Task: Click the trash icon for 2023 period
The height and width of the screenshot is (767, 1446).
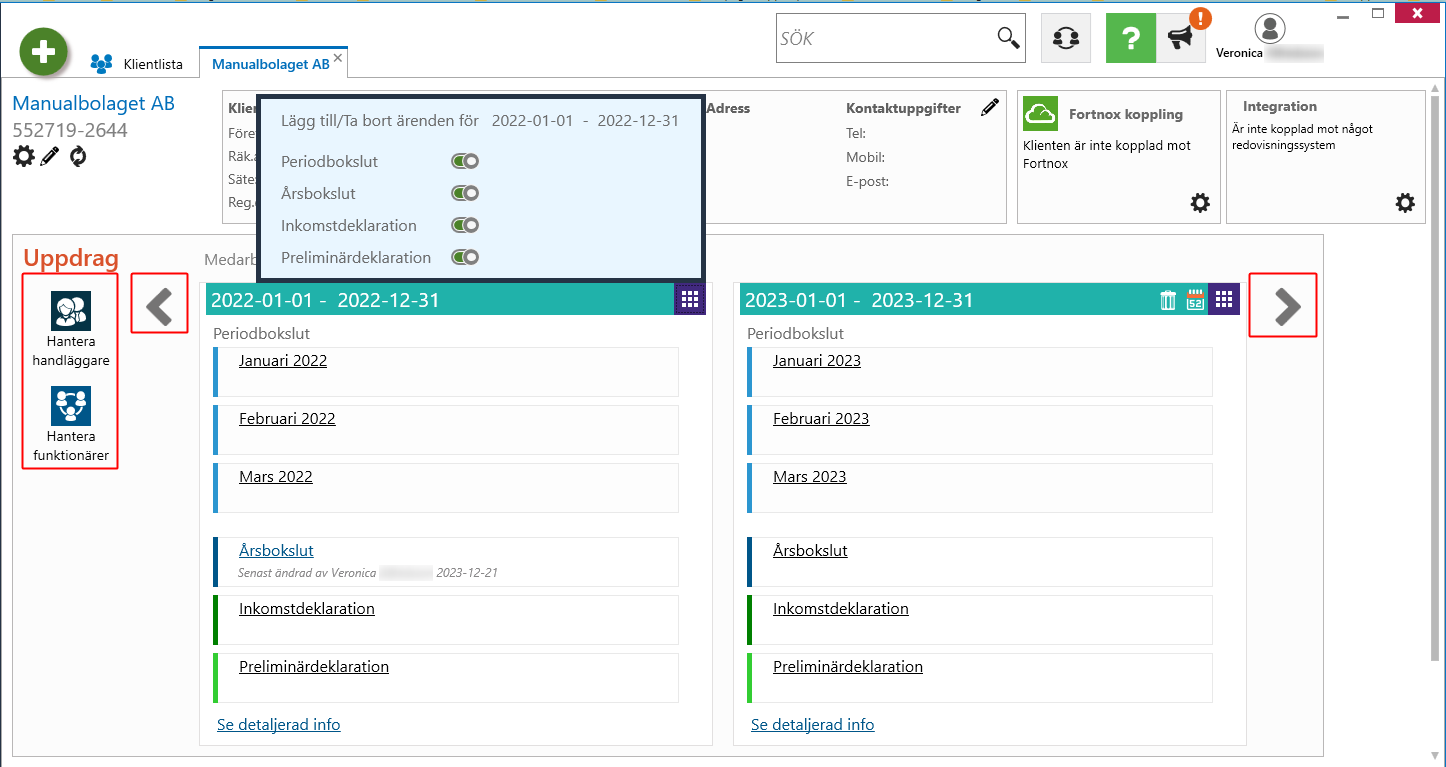Action: tap(1168, 300)
